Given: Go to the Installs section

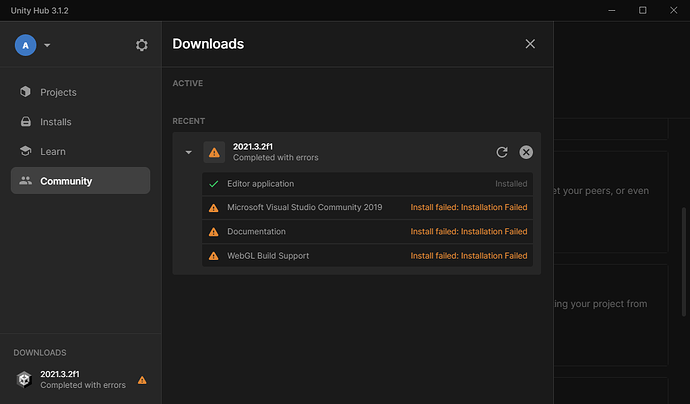Looking at the screenshot, I should [55, 122].
